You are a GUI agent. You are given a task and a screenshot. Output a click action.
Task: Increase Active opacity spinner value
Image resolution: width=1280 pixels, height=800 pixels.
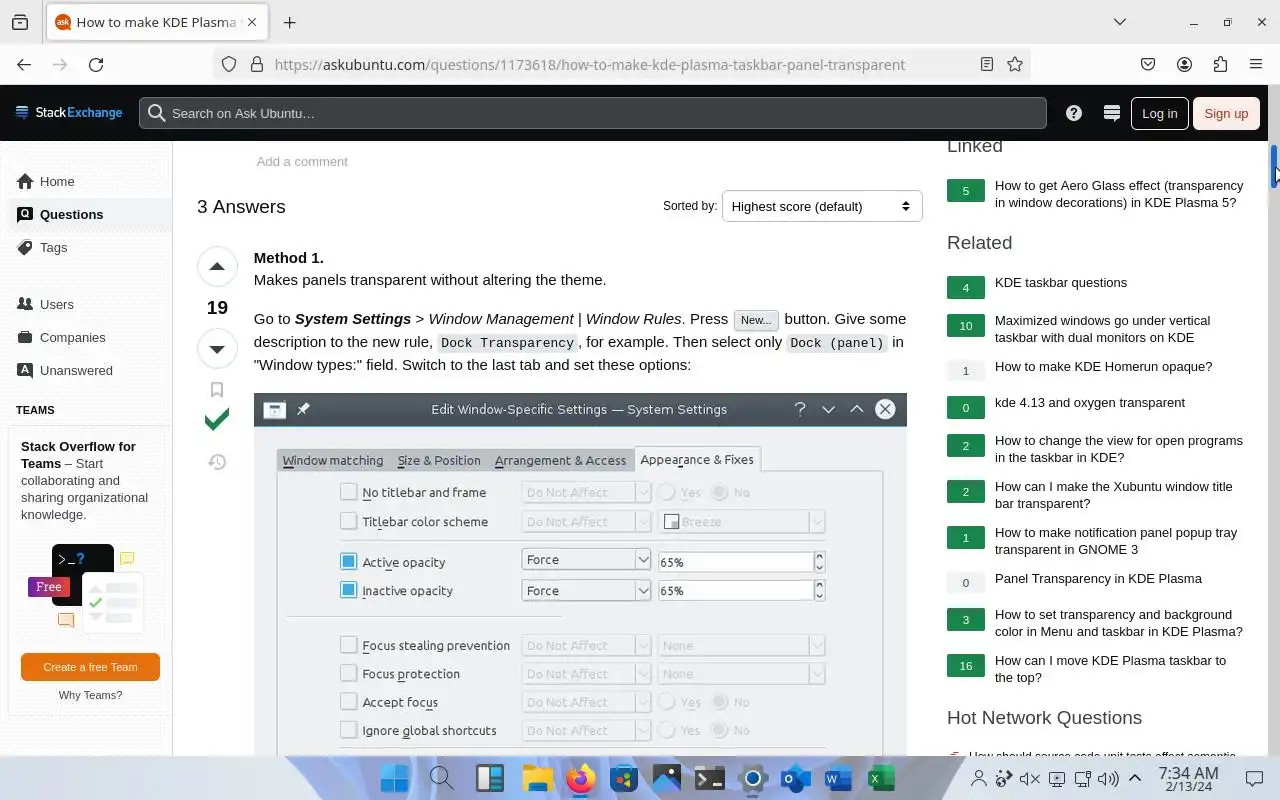pyautogui.click(x=820, y=556)
